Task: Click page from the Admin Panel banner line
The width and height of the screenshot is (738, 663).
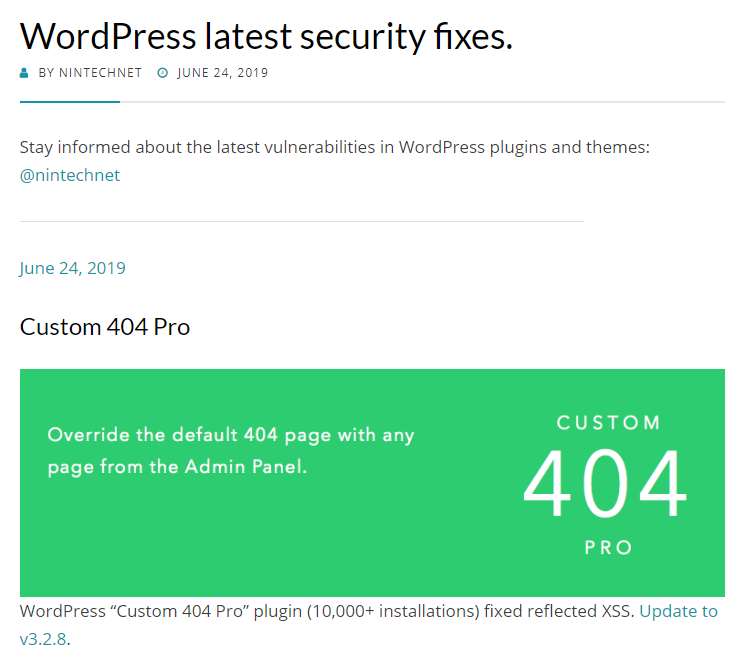Action: point(177,467)
